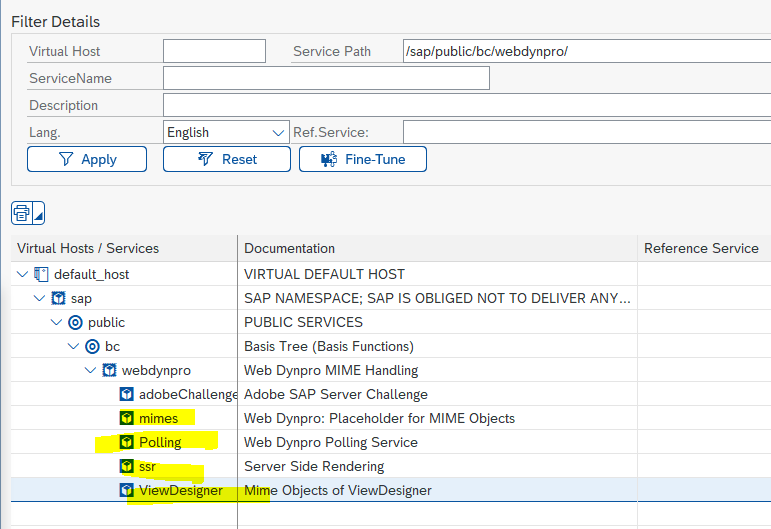Click into the Description input field

point(467,105)
